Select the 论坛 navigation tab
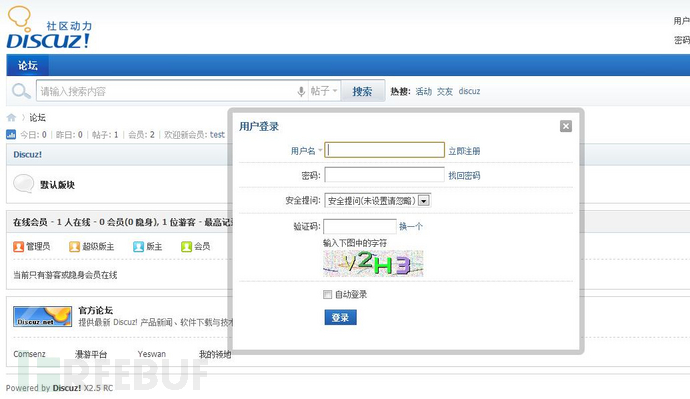This screenshot has height=399, width=690. pos(28,66)
